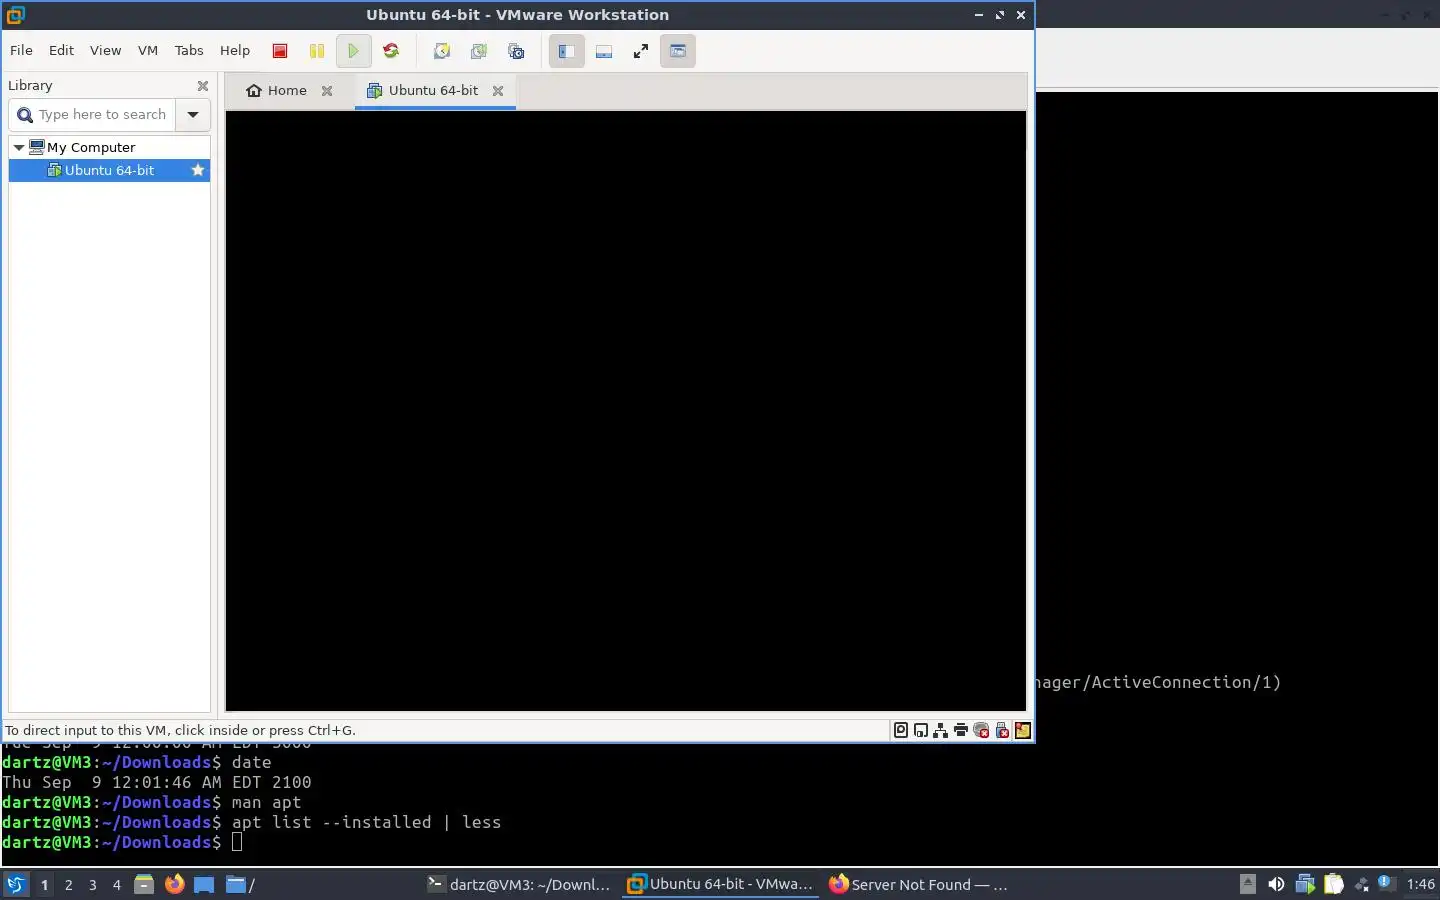Click the library search field
The height and width of the screenshot is (900, 1440).
pyautogui.click(x=93, y=115)
